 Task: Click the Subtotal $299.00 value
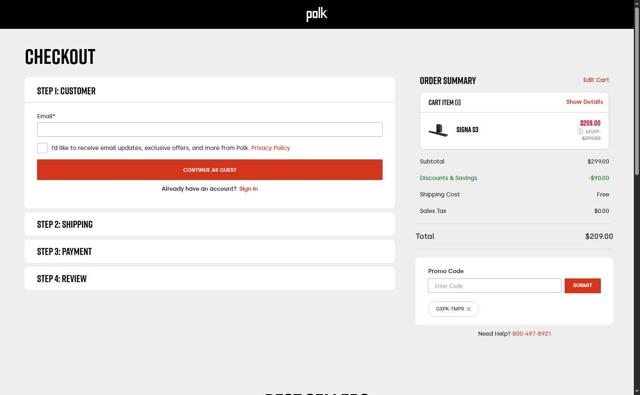click(x=598, y=162)
